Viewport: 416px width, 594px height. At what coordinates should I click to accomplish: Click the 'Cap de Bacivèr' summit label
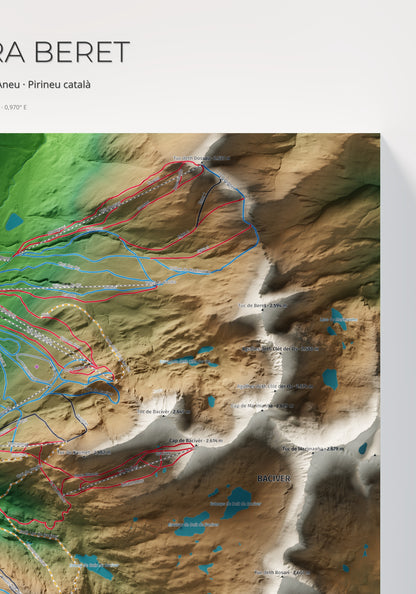tap(195, 441)
